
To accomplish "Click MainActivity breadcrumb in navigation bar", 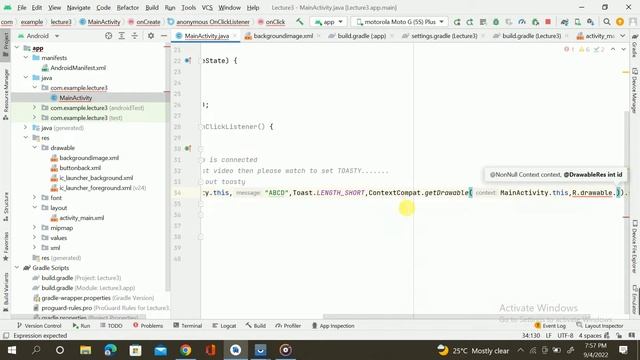I will pyautogui.click(x=100, y=22).
